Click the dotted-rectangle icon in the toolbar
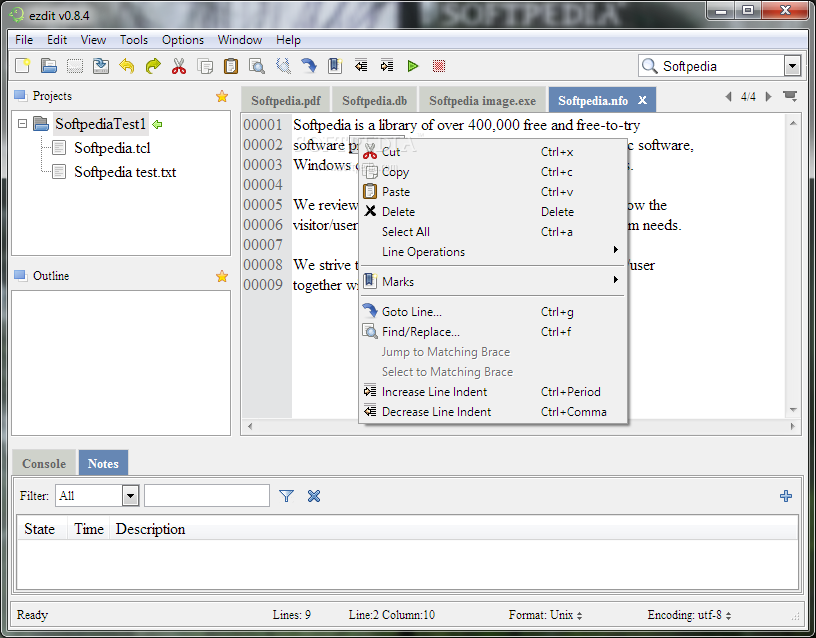 coord(75,66)
